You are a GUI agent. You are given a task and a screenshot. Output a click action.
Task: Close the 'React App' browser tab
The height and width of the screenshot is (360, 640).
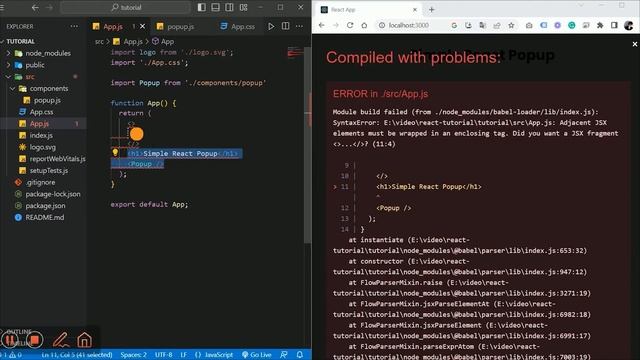point(415,9)
